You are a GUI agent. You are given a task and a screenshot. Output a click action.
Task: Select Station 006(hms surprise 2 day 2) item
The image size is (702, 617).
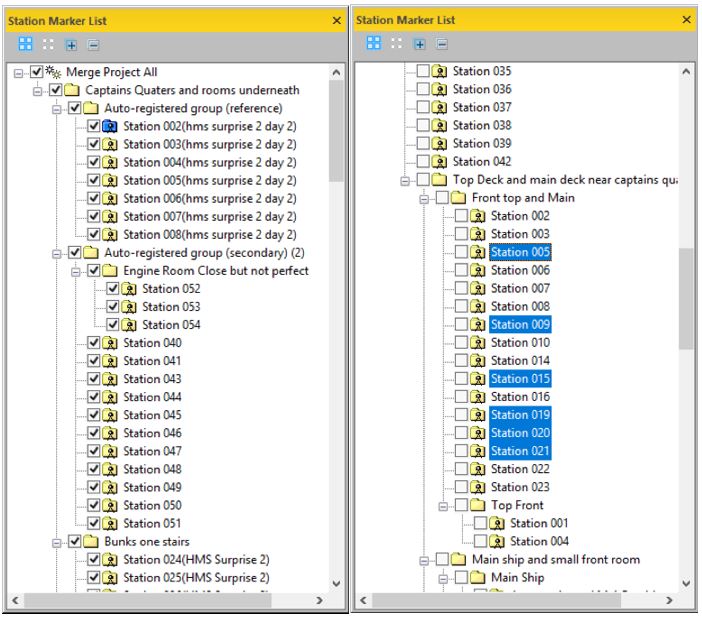[210, 198]
